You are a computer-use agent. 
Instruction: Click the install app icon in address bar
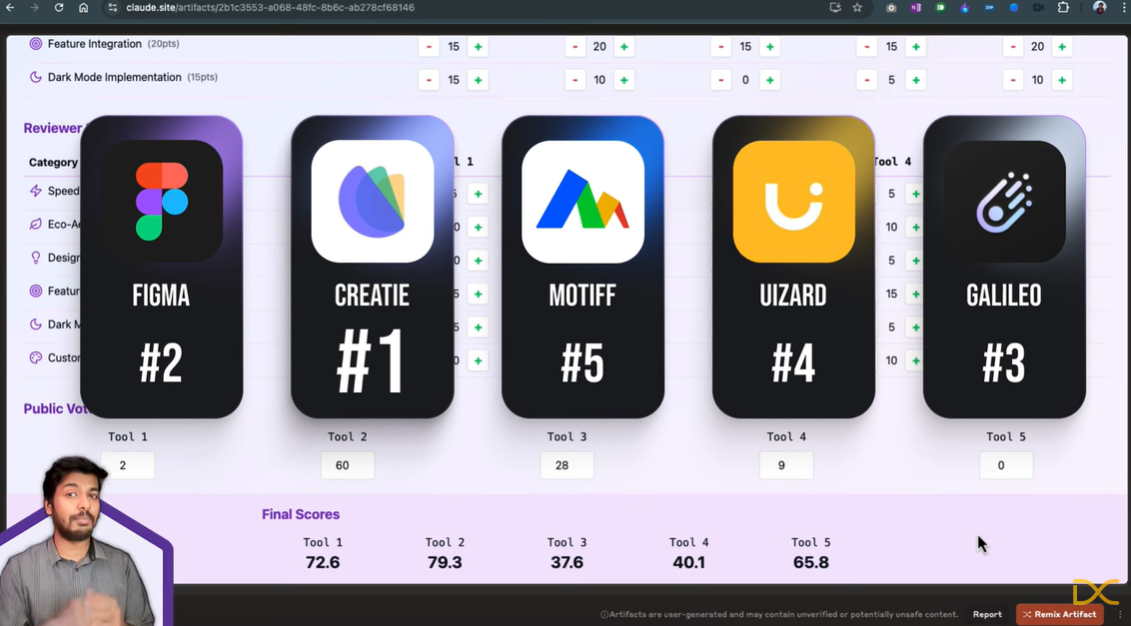835,7
